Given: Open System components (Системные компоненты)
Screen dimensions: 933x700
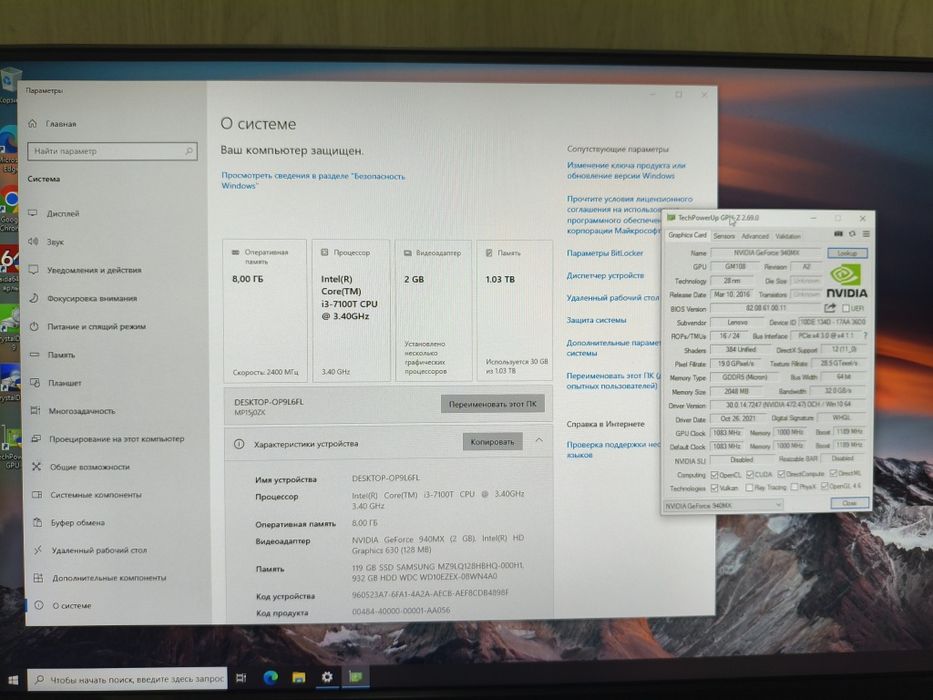Looking at the screenshot, I should tap(95, 495).
